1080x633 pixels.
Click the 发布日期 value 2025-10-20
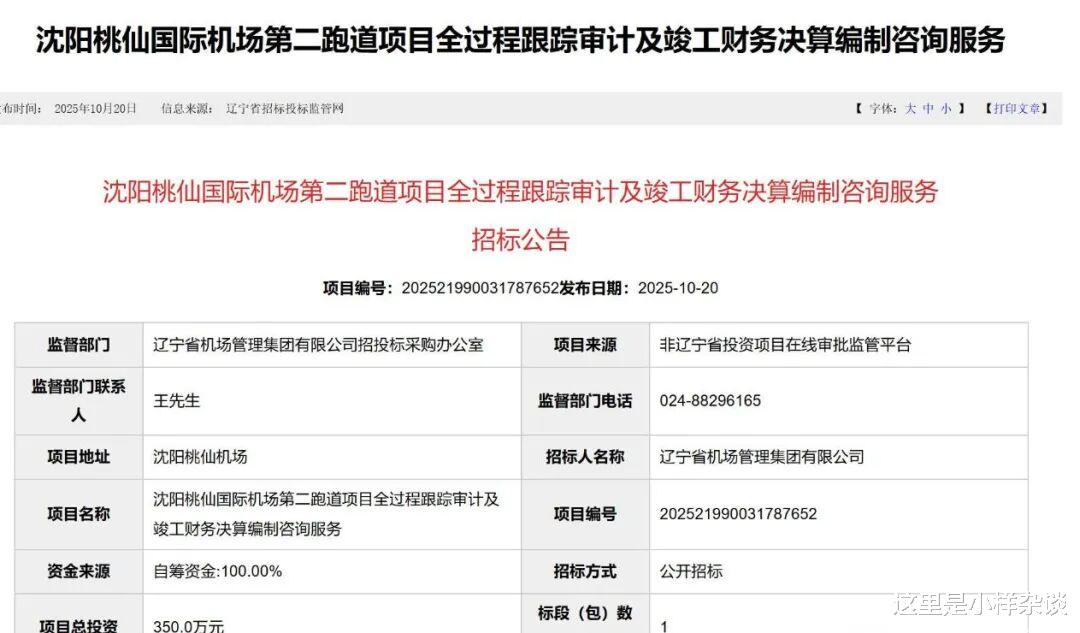(678, 288)
